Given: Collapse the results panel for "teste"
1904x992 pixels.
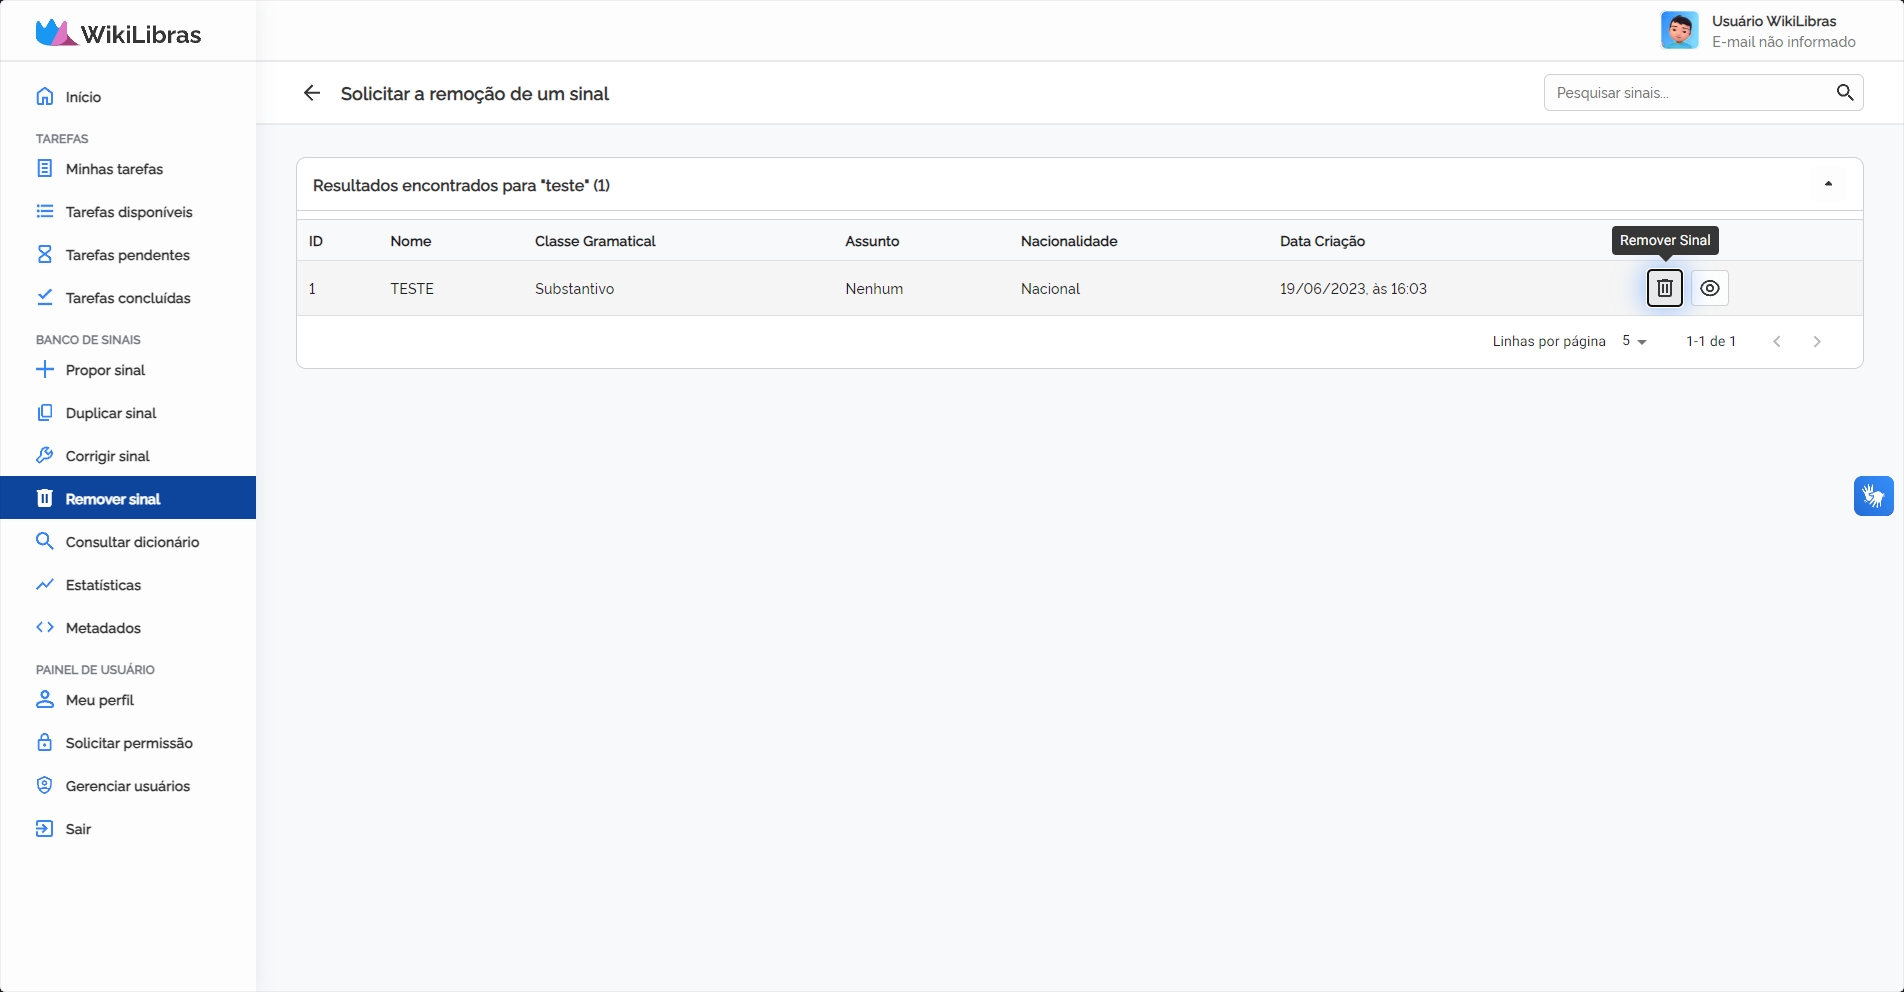Looking at the screenshot, I should point(1828,184).
